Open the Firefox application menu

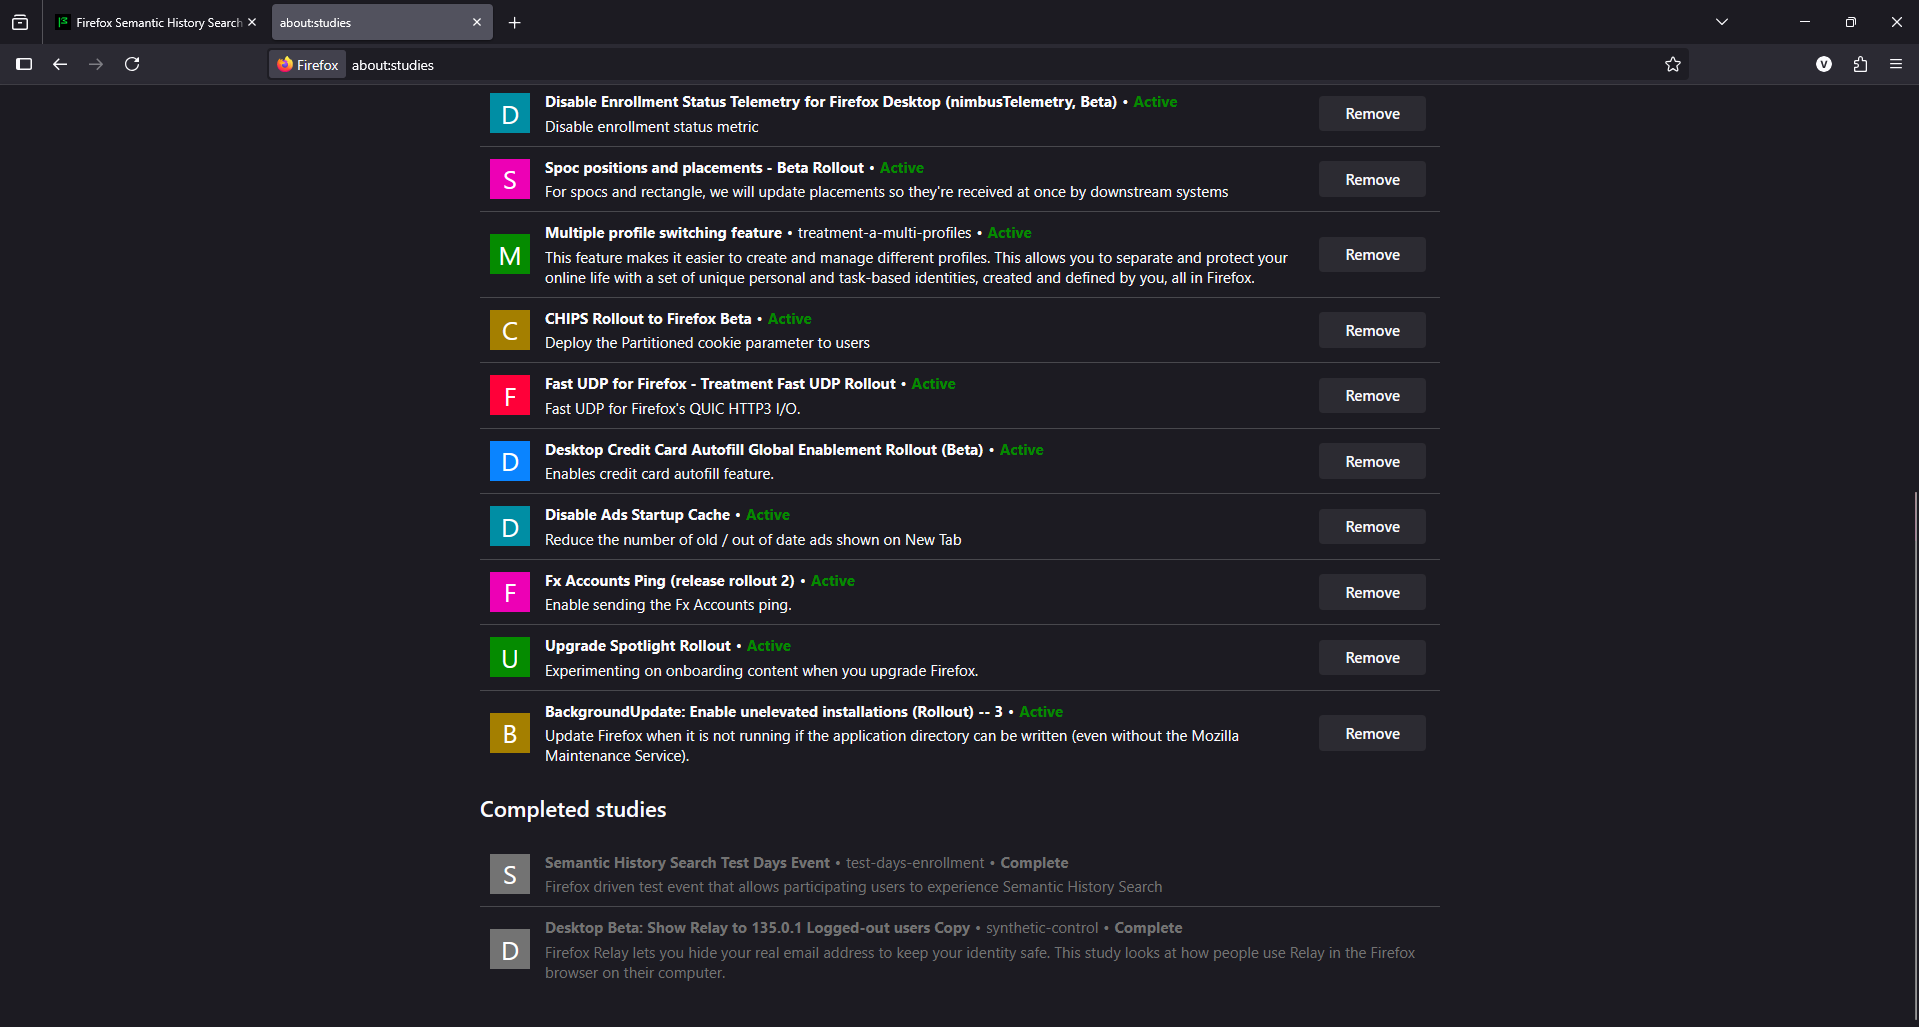(x=1896, y=64)
